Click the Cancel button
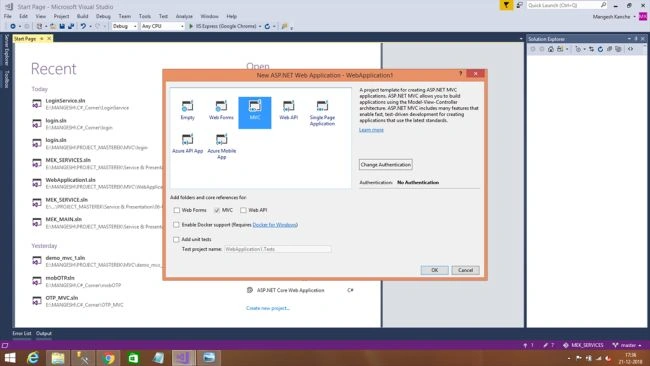This screenshot has width=650, height=366. point(466,270)
